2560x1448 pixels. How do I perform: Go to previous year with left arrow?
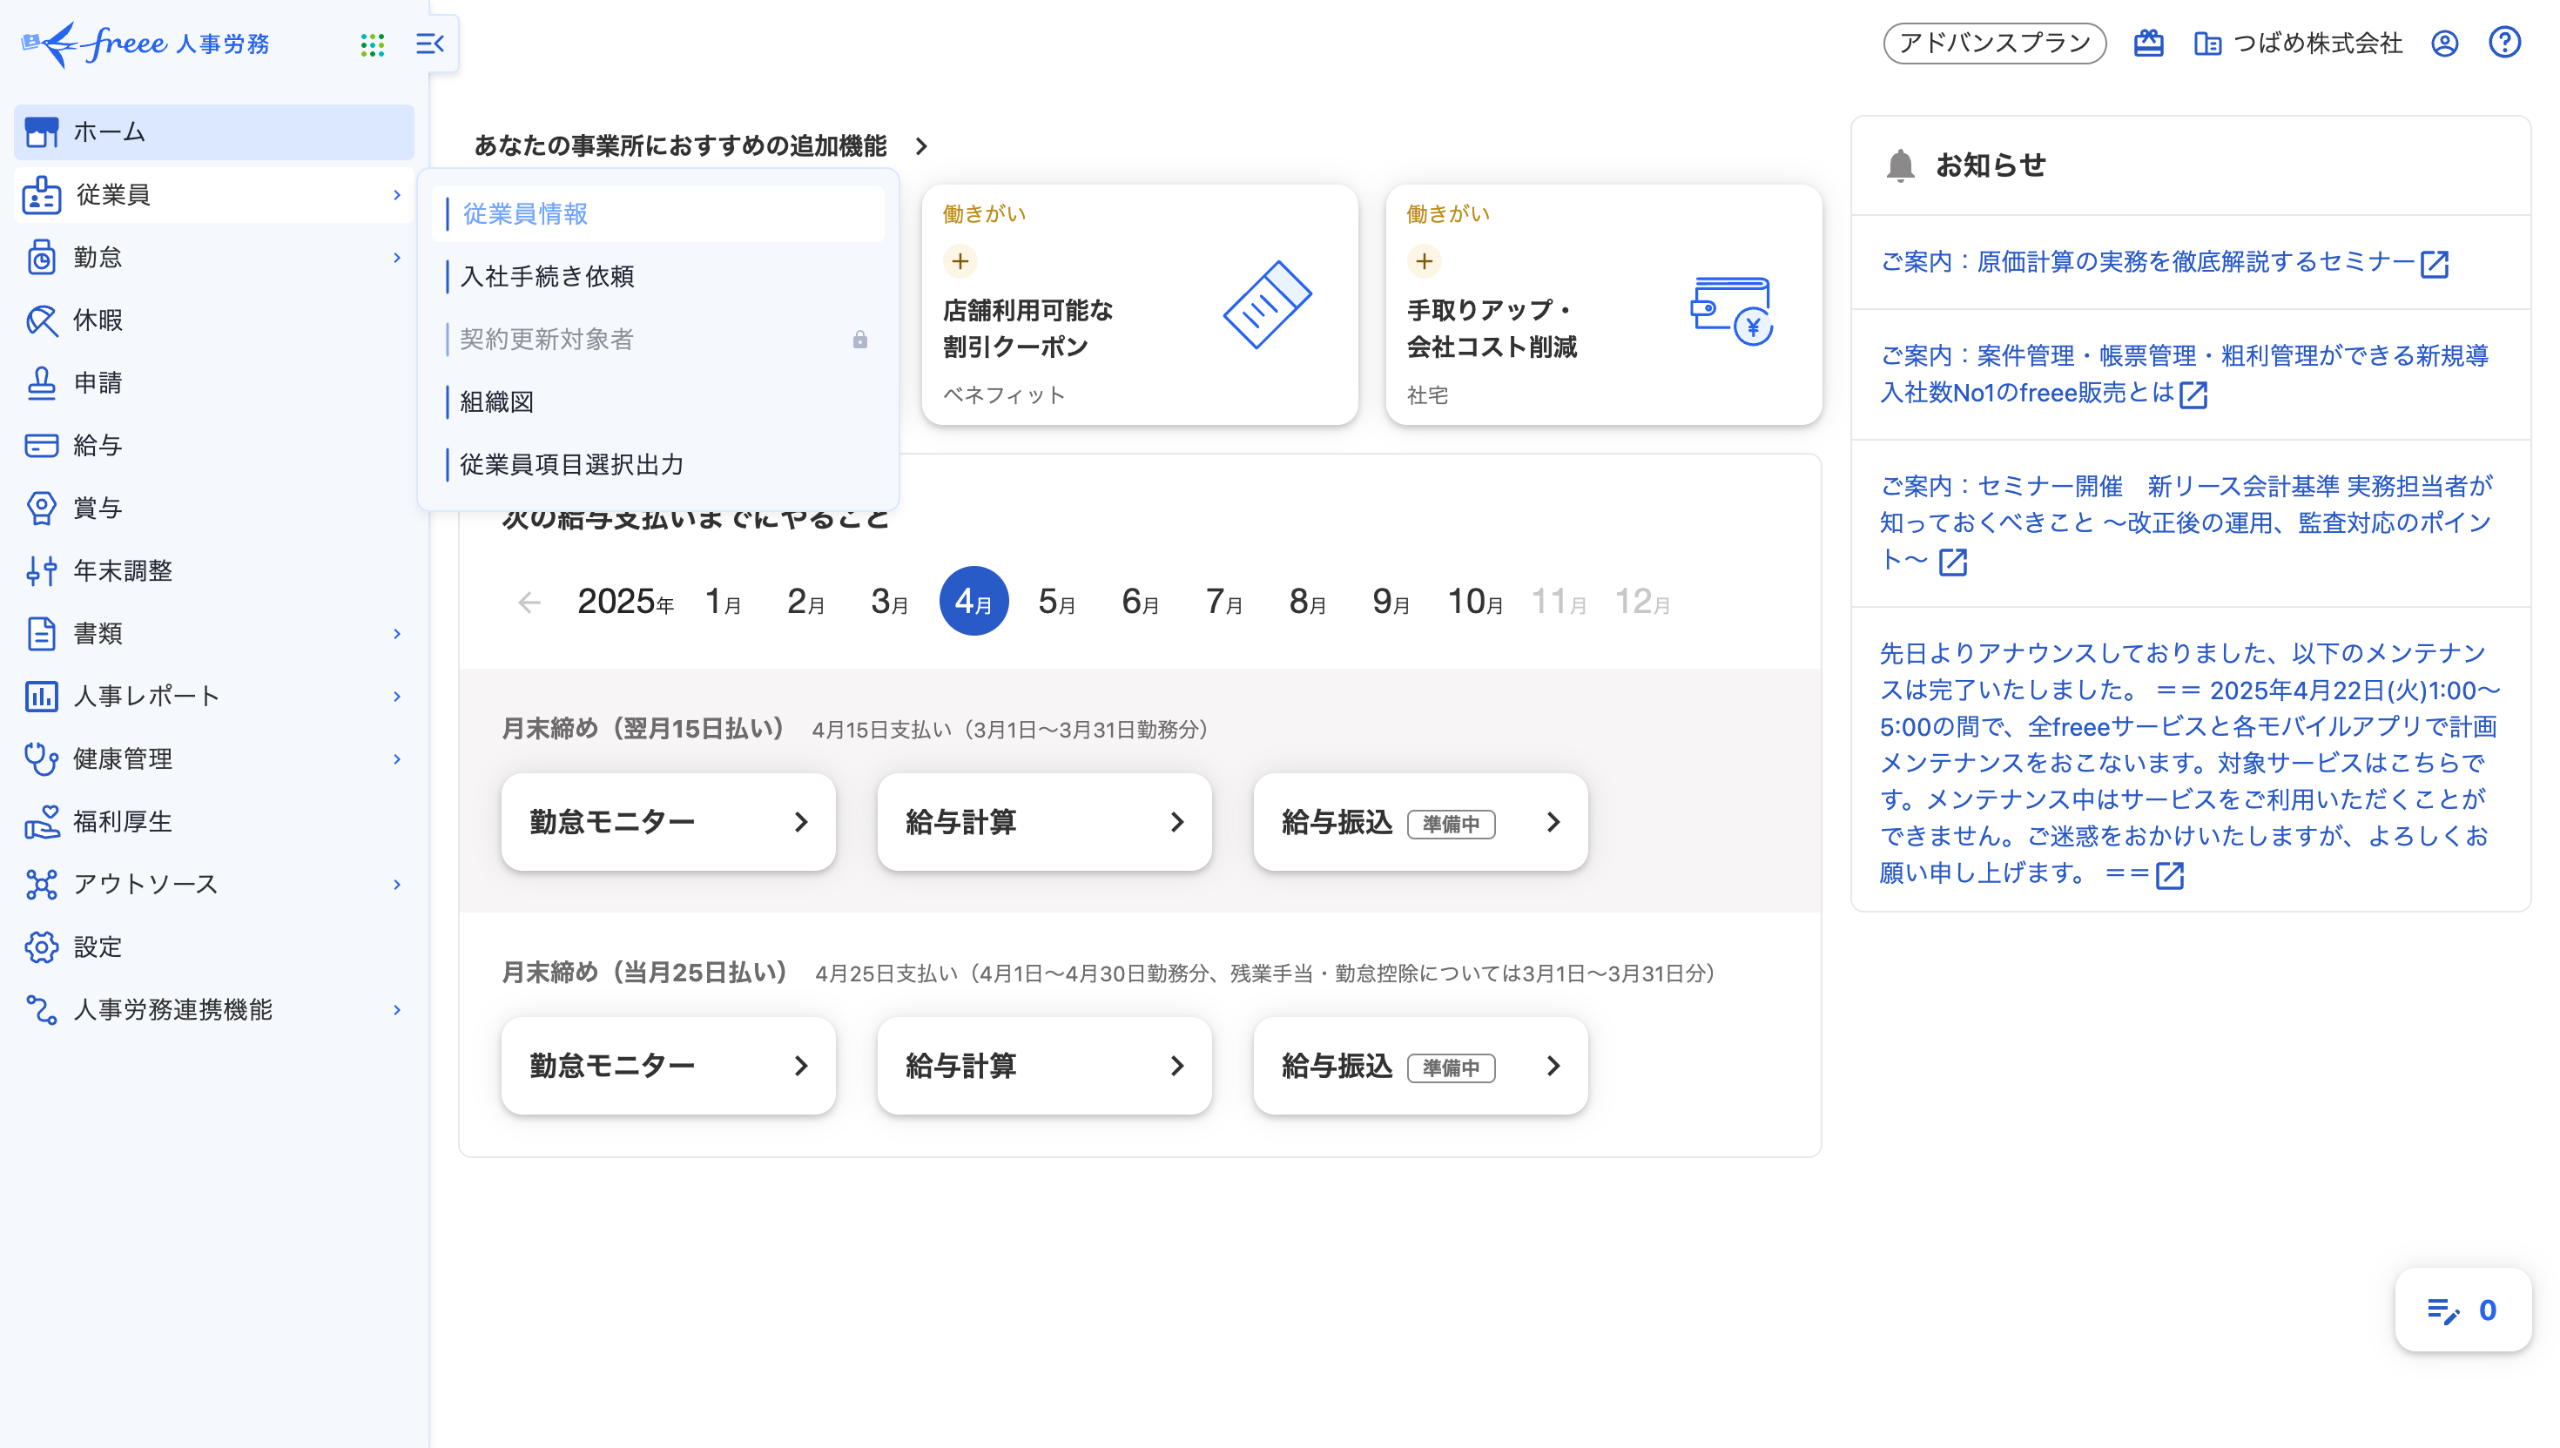coord(529,602)
